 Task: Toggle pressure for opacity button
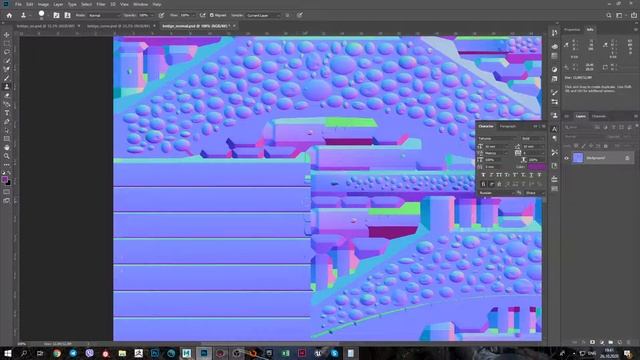(162, 15)
